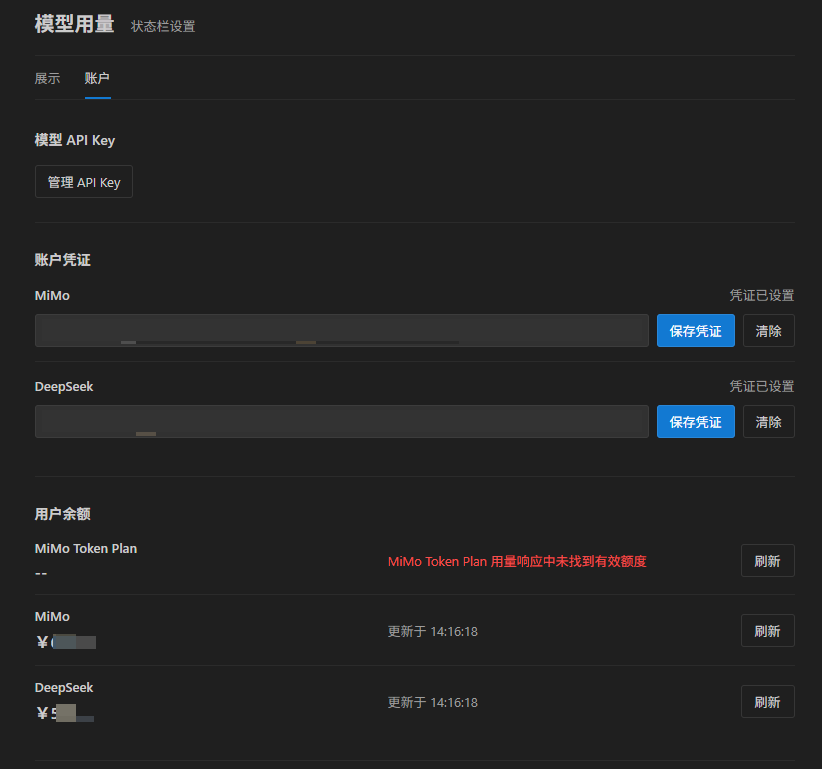Select the 账户 tab
This screenshot has width=822, height=769.
click(98, 79)
